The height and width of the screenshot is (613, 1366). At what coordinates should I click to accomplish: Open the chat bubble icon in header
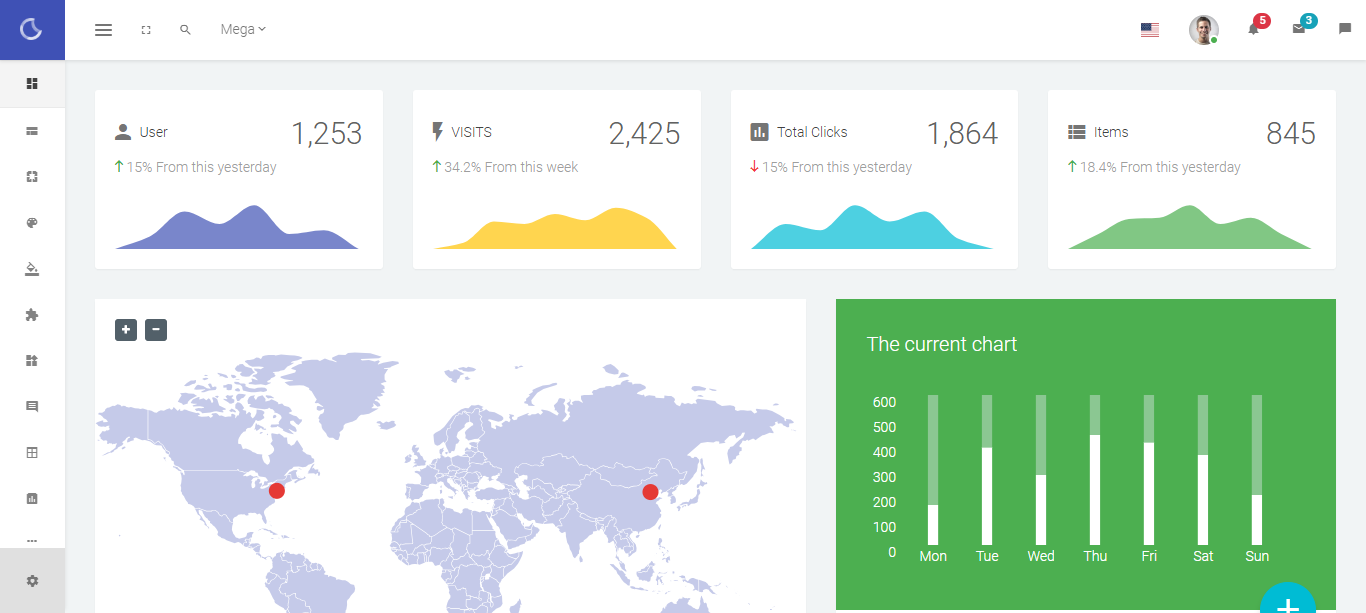(1345, 30)
